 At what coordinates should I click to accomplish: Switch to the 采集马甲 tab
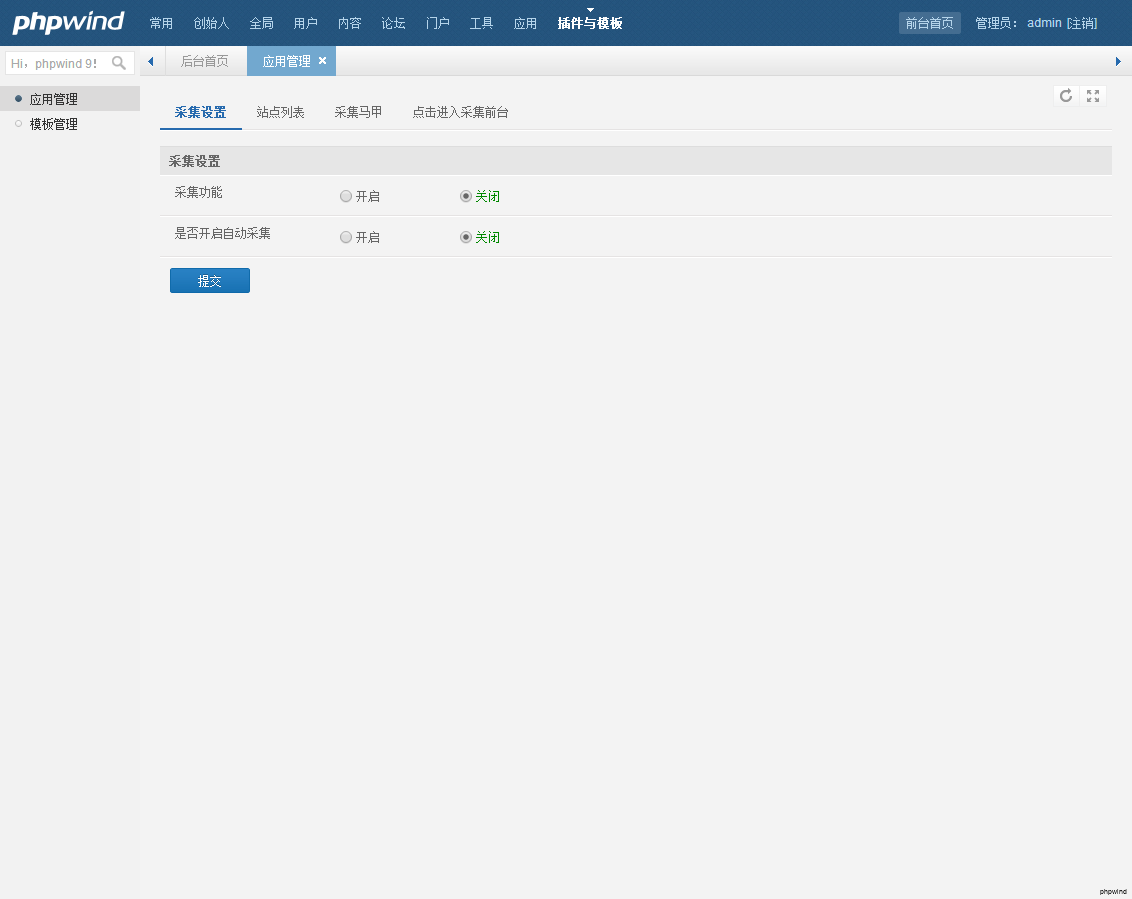(x=358, y=112)
